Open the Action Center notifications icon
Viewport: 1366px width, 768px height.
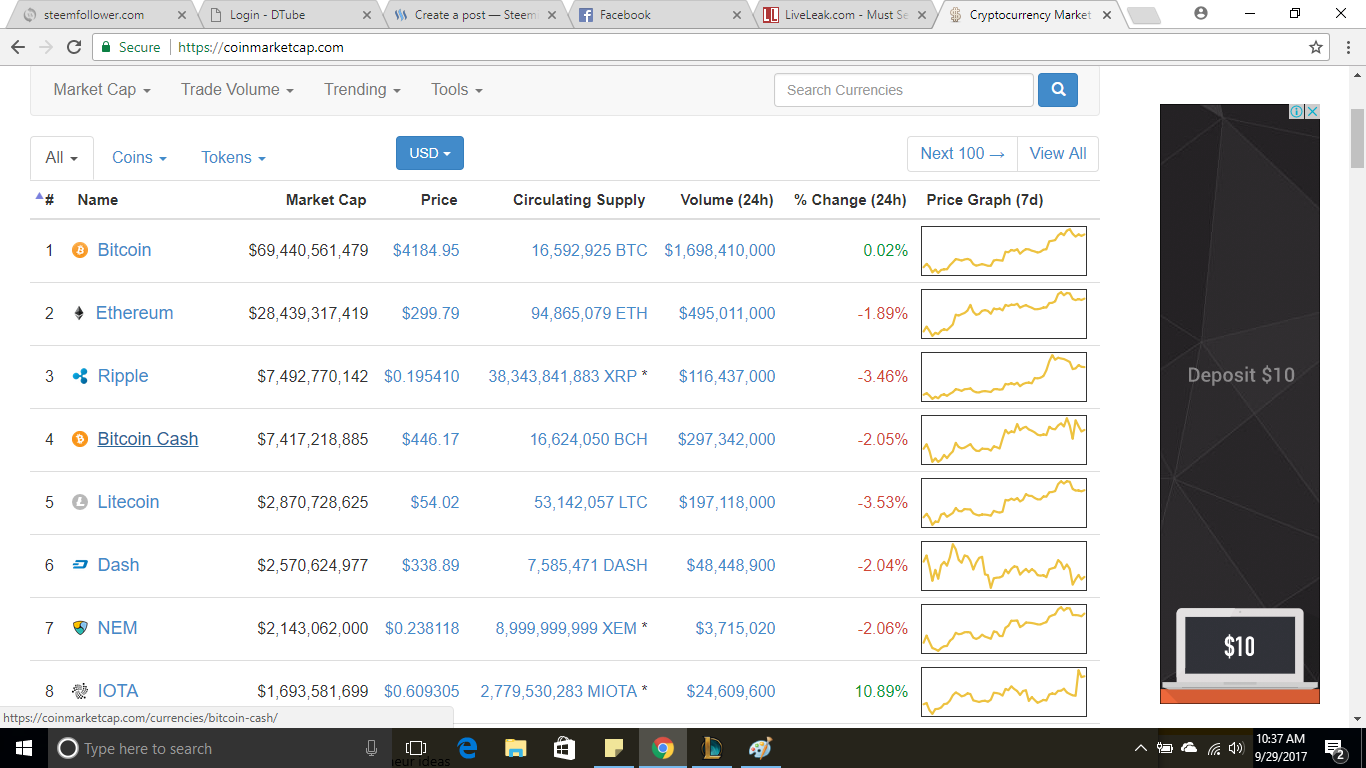point(1334,748)
